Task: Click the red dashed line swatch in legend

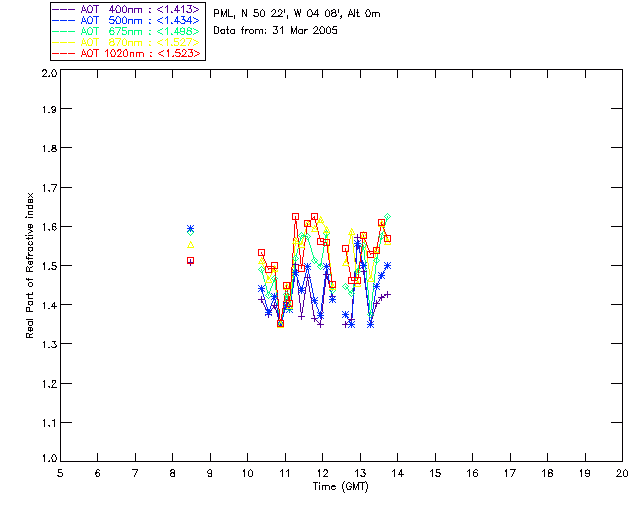Action: pos(64,54)
